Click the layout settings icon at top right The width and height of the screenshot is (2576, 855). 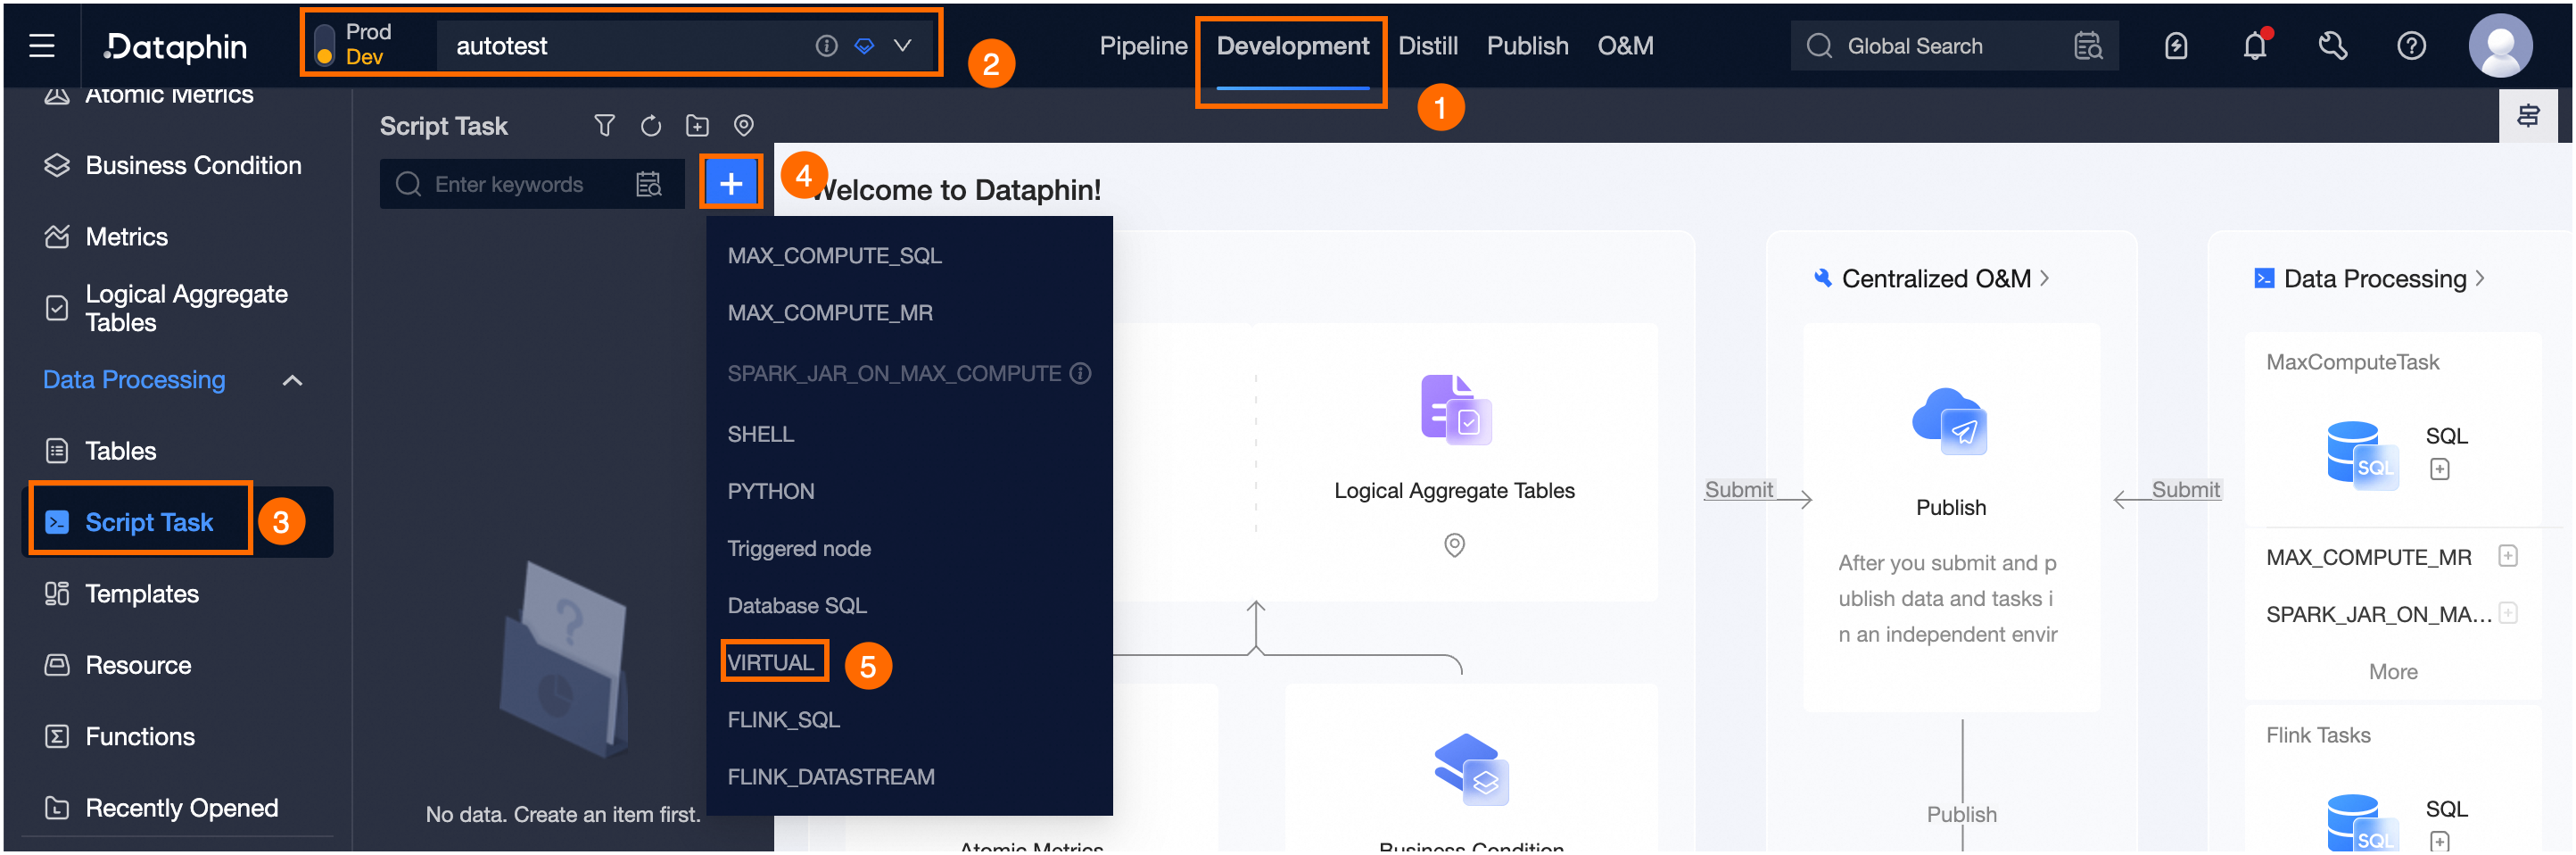pos(2527,116)
